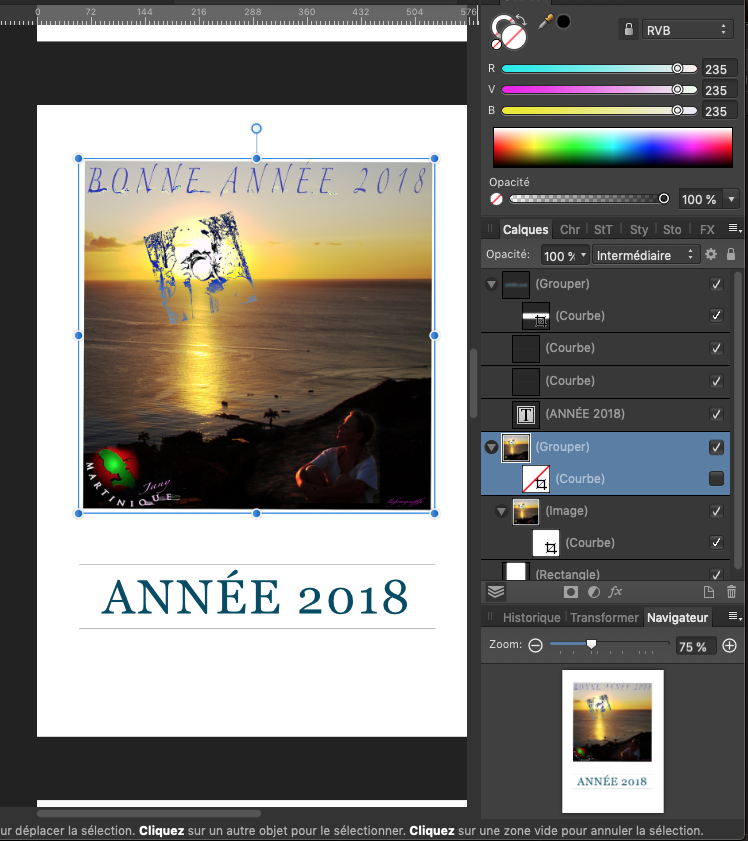Switch to the Chr tab
This screenshot has height=841, width=748.
[x=569, y=230]
